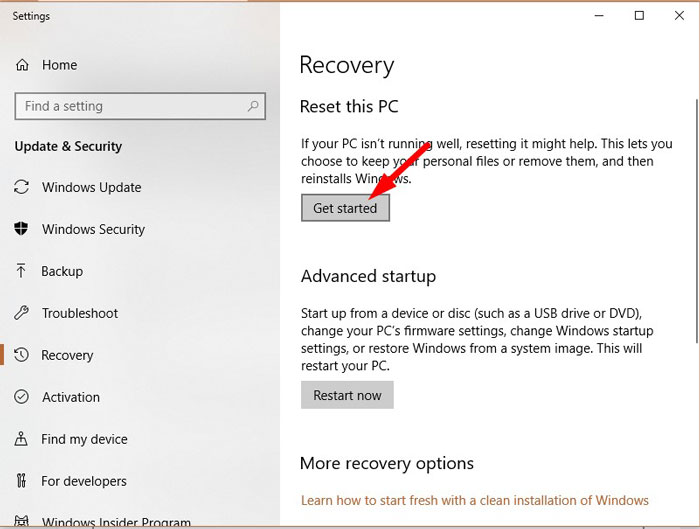Screen dimensions: 700x529
Task: Select Backup in the sidebar
Action: point(62,271)
